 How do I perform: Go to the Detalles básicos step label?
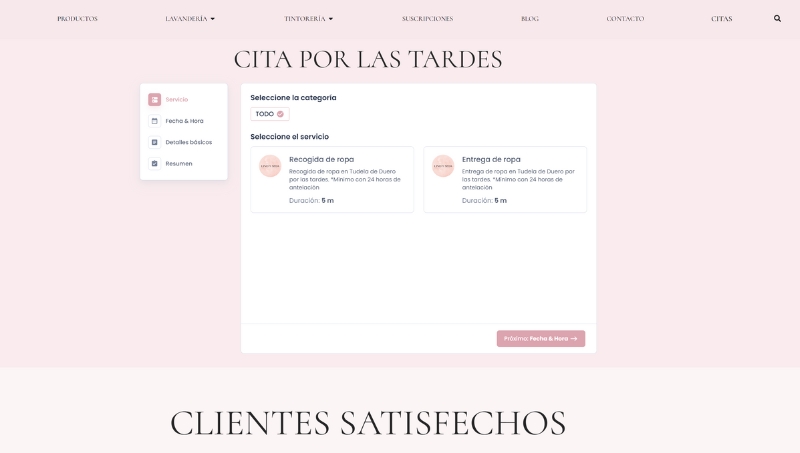point(188,142)
